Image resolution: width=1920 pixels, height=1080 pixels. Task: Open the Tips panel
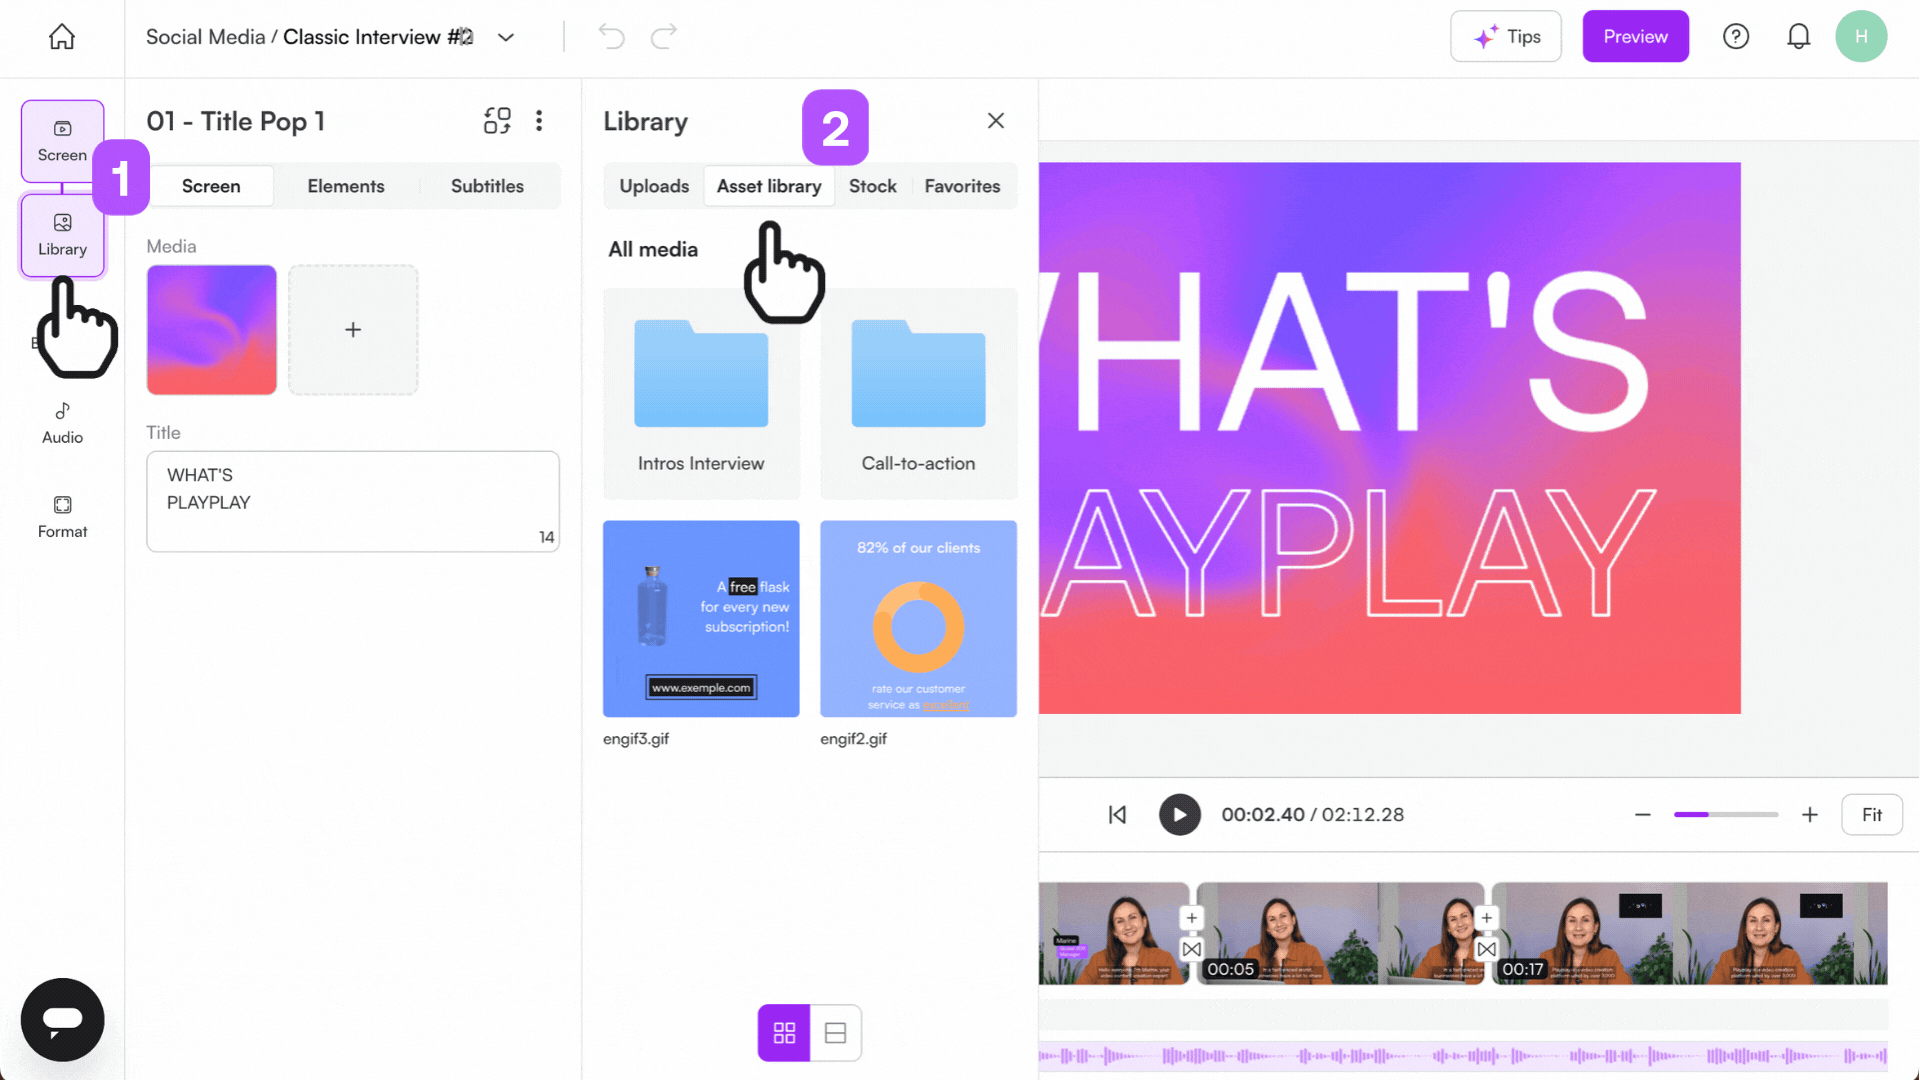1506,36
